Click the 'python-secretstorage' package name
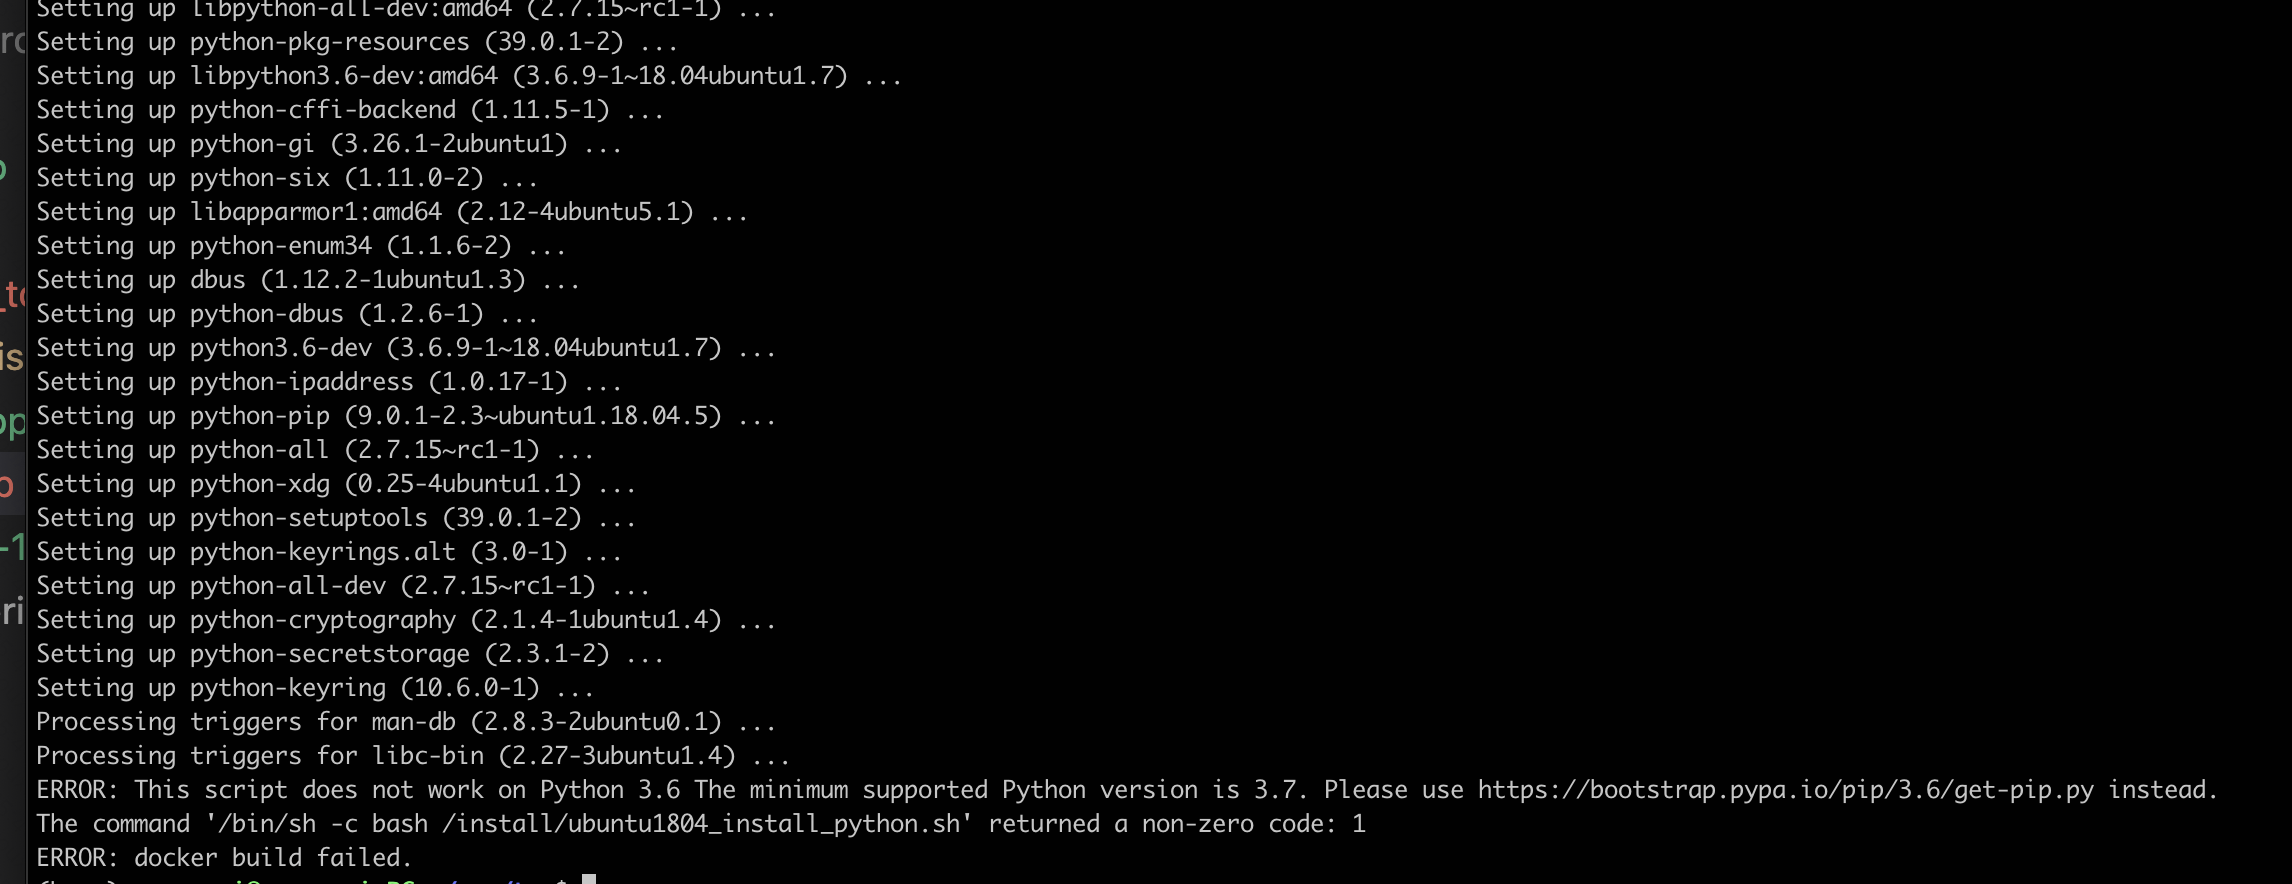The width and height of the screenshot is (2292, 884). [329, 654]
